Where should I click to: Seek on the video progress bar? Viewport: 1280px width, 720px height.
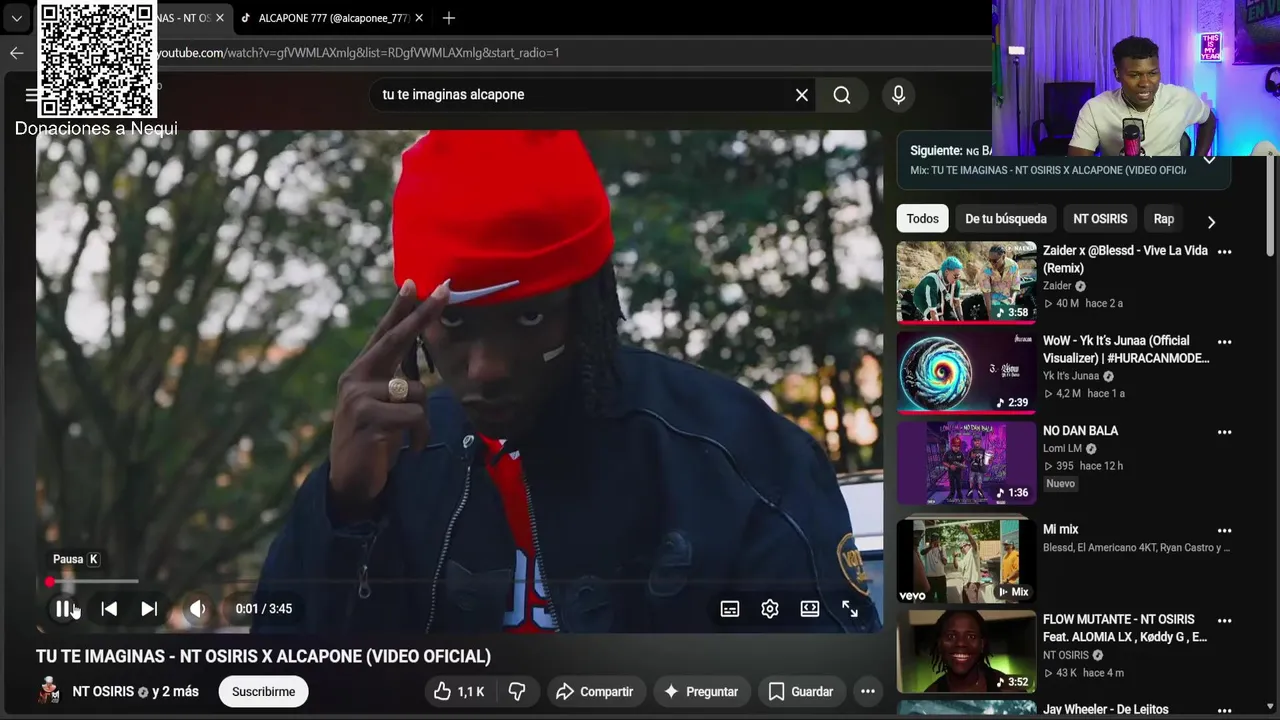pos(459,581)
